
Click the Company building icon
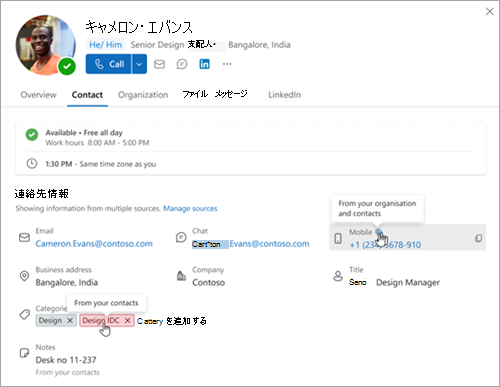click(x=181, y=276)
